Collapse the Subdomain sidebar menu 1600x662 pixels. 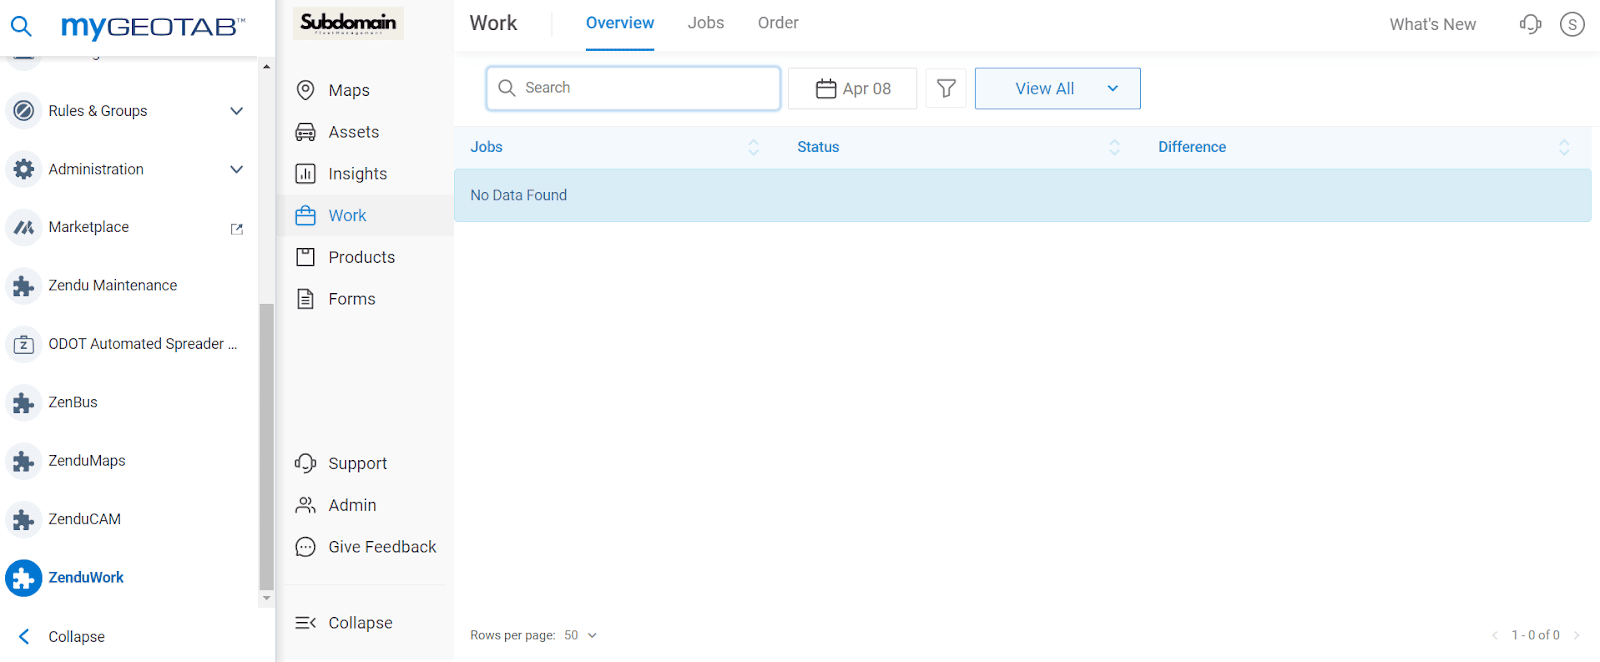(x=344, y=623)
